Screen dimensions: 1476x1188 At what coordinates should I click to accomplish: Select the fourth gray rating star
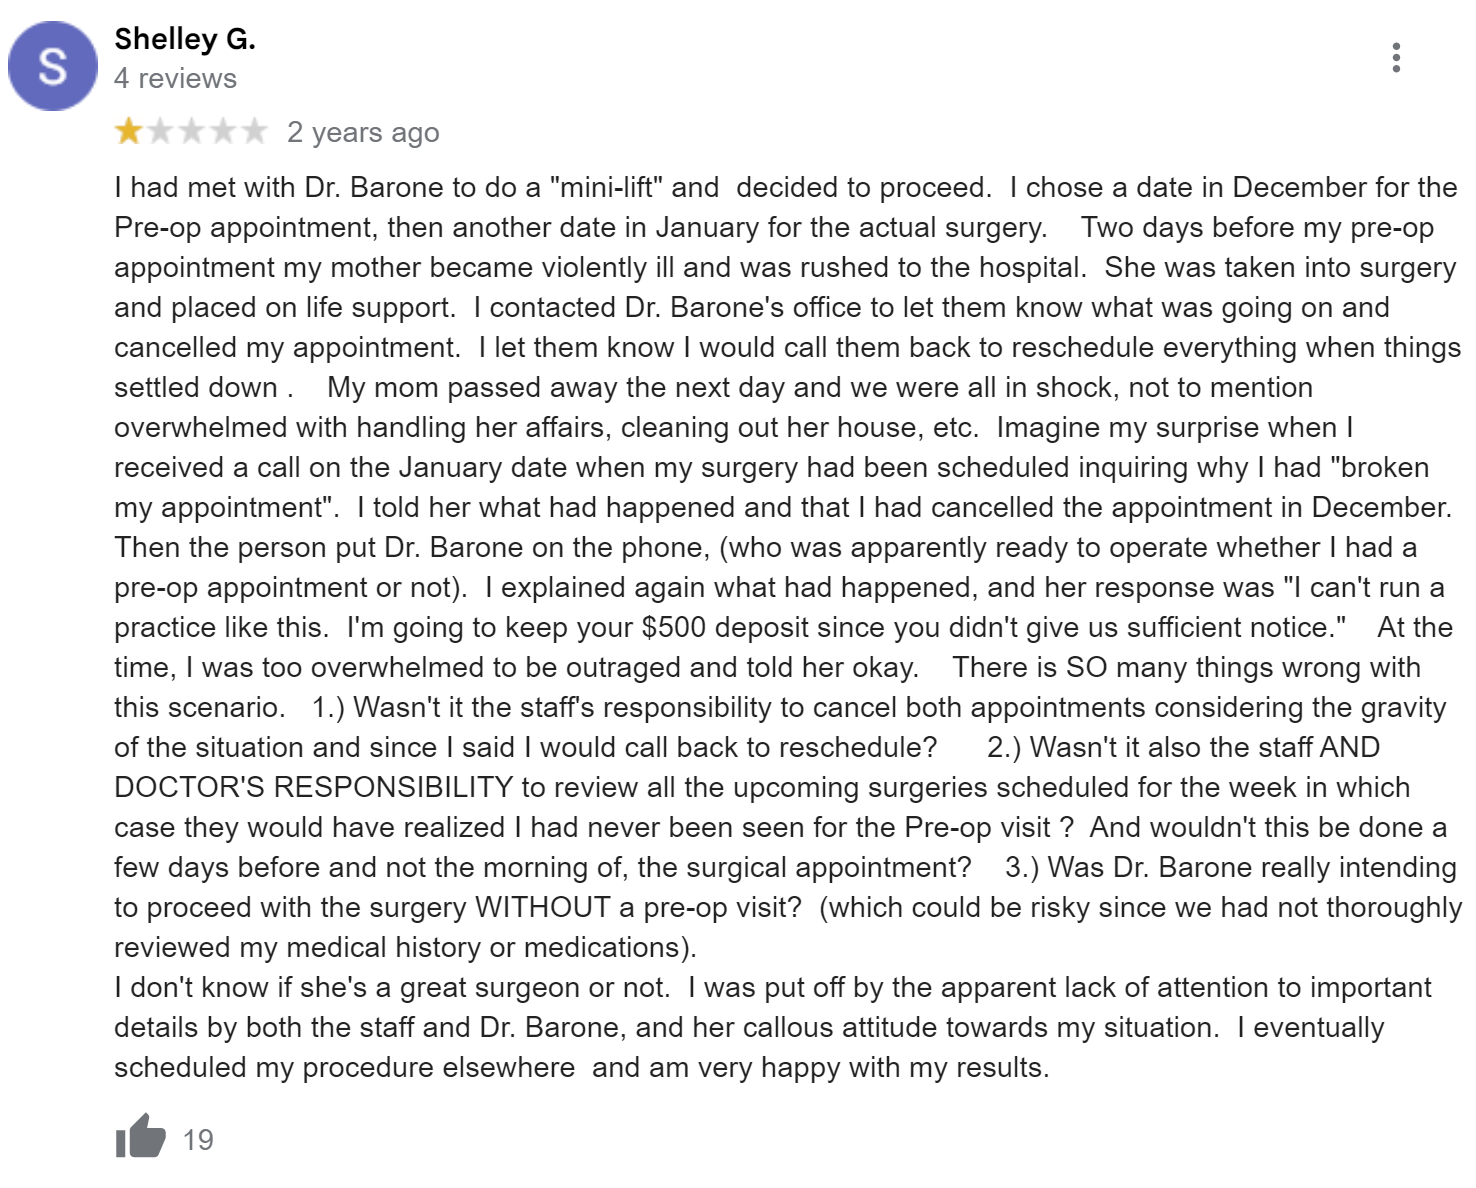click(222, 131)
